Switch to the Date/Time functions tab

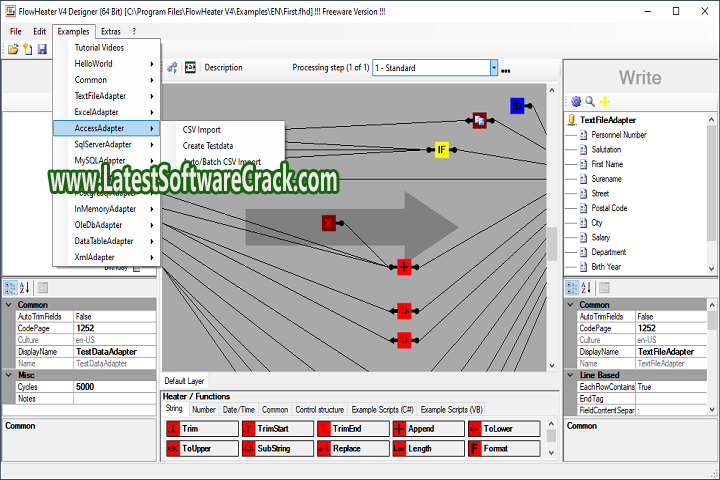point(238,409)
